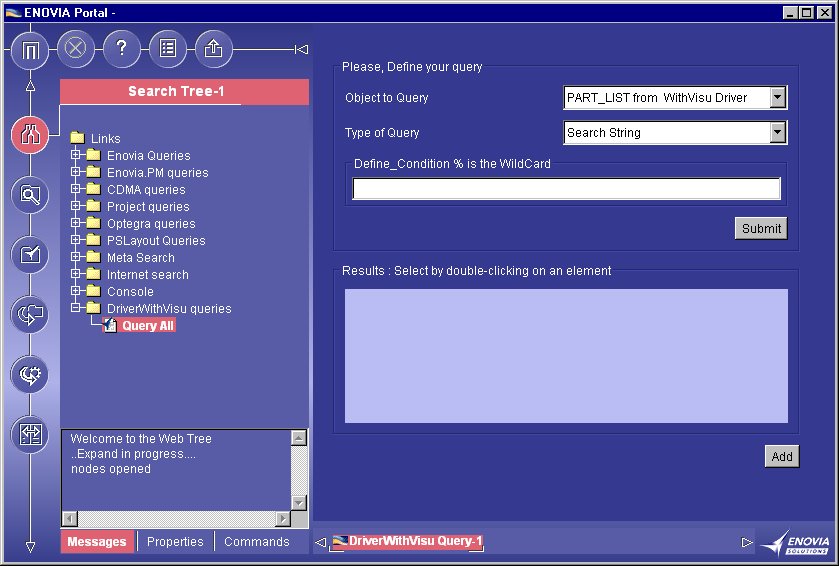This screenshot has height=566, width=839.
Task: Click the 'nodes opened' message line
Action: [111, 469]
